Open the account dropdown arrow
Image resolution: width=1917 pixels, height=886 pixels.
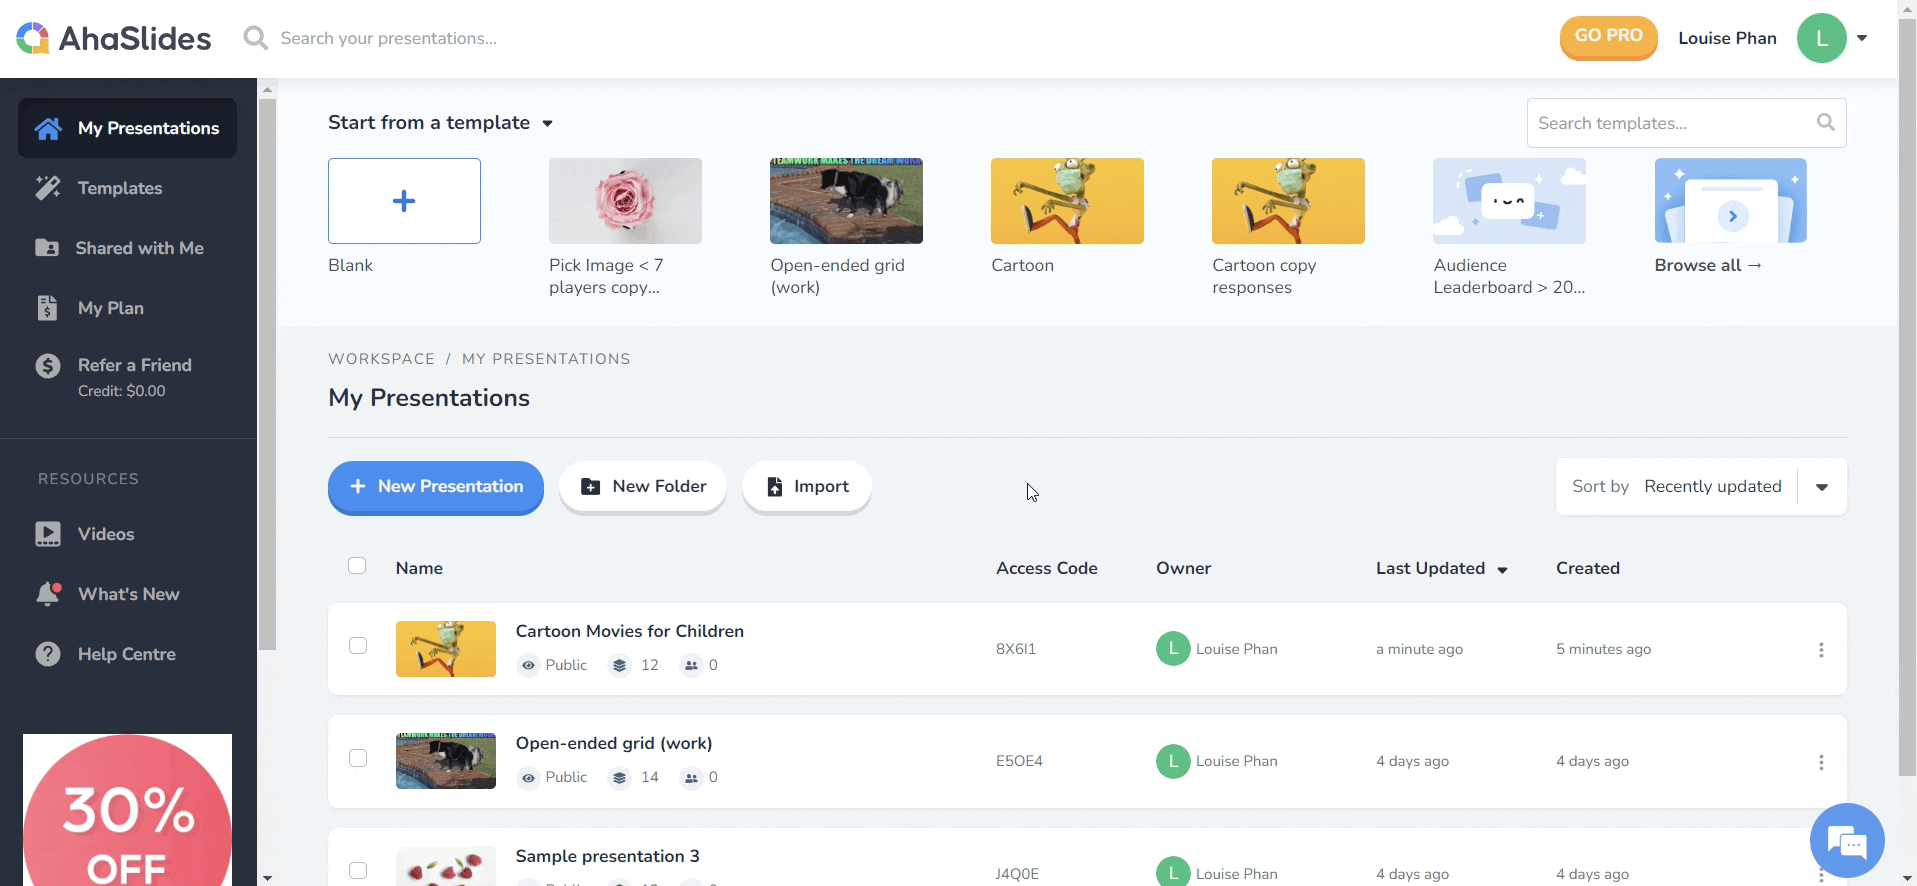(1862, 38)
